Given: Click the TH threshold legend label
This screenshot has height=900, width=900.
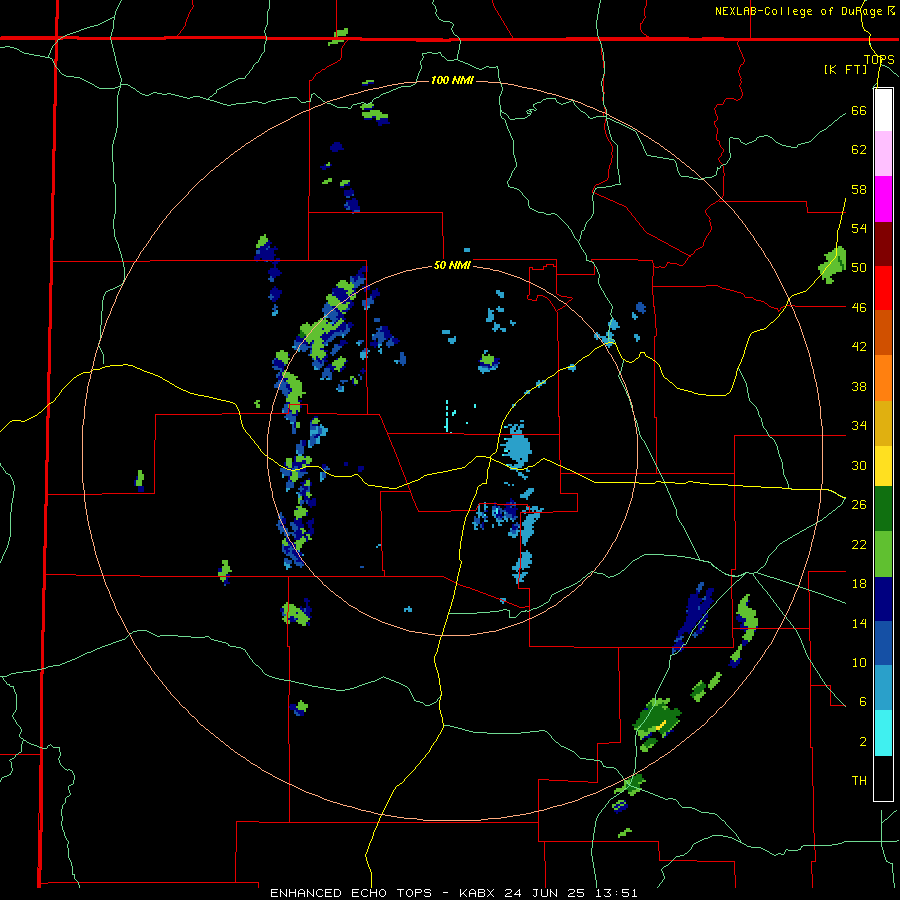Looking at the screenshot, I should point(859,780).
